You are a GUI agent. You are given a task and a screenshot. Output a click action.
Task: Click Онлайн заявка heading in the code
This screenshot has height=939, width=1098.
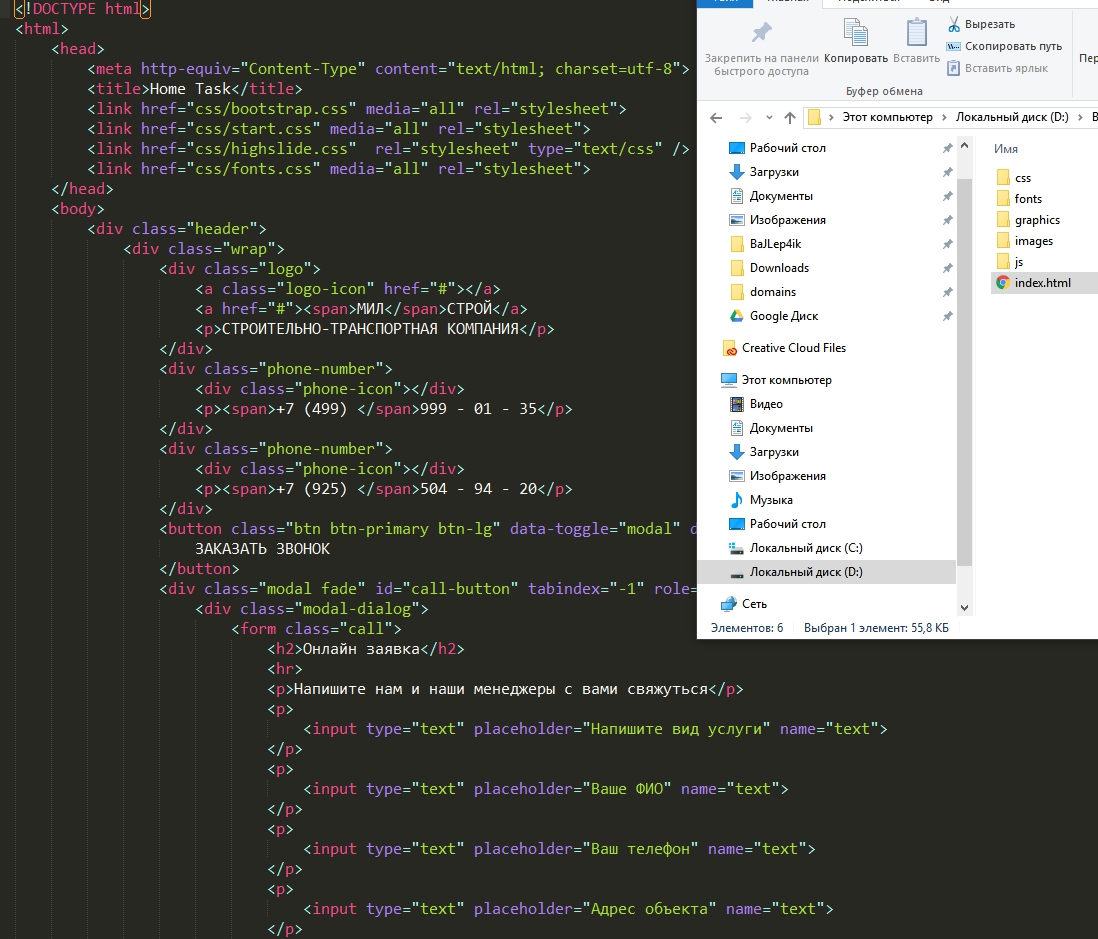point(361,649)
